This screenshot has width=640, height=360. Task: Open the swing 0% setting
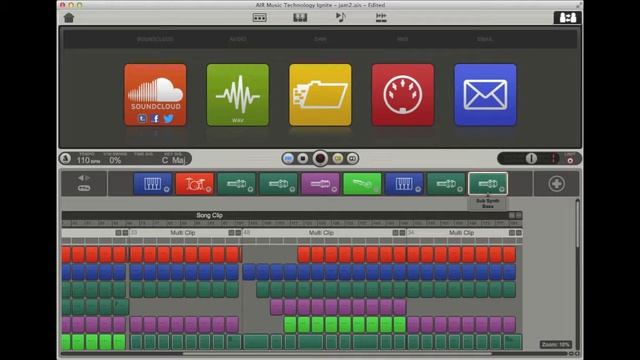115,160
